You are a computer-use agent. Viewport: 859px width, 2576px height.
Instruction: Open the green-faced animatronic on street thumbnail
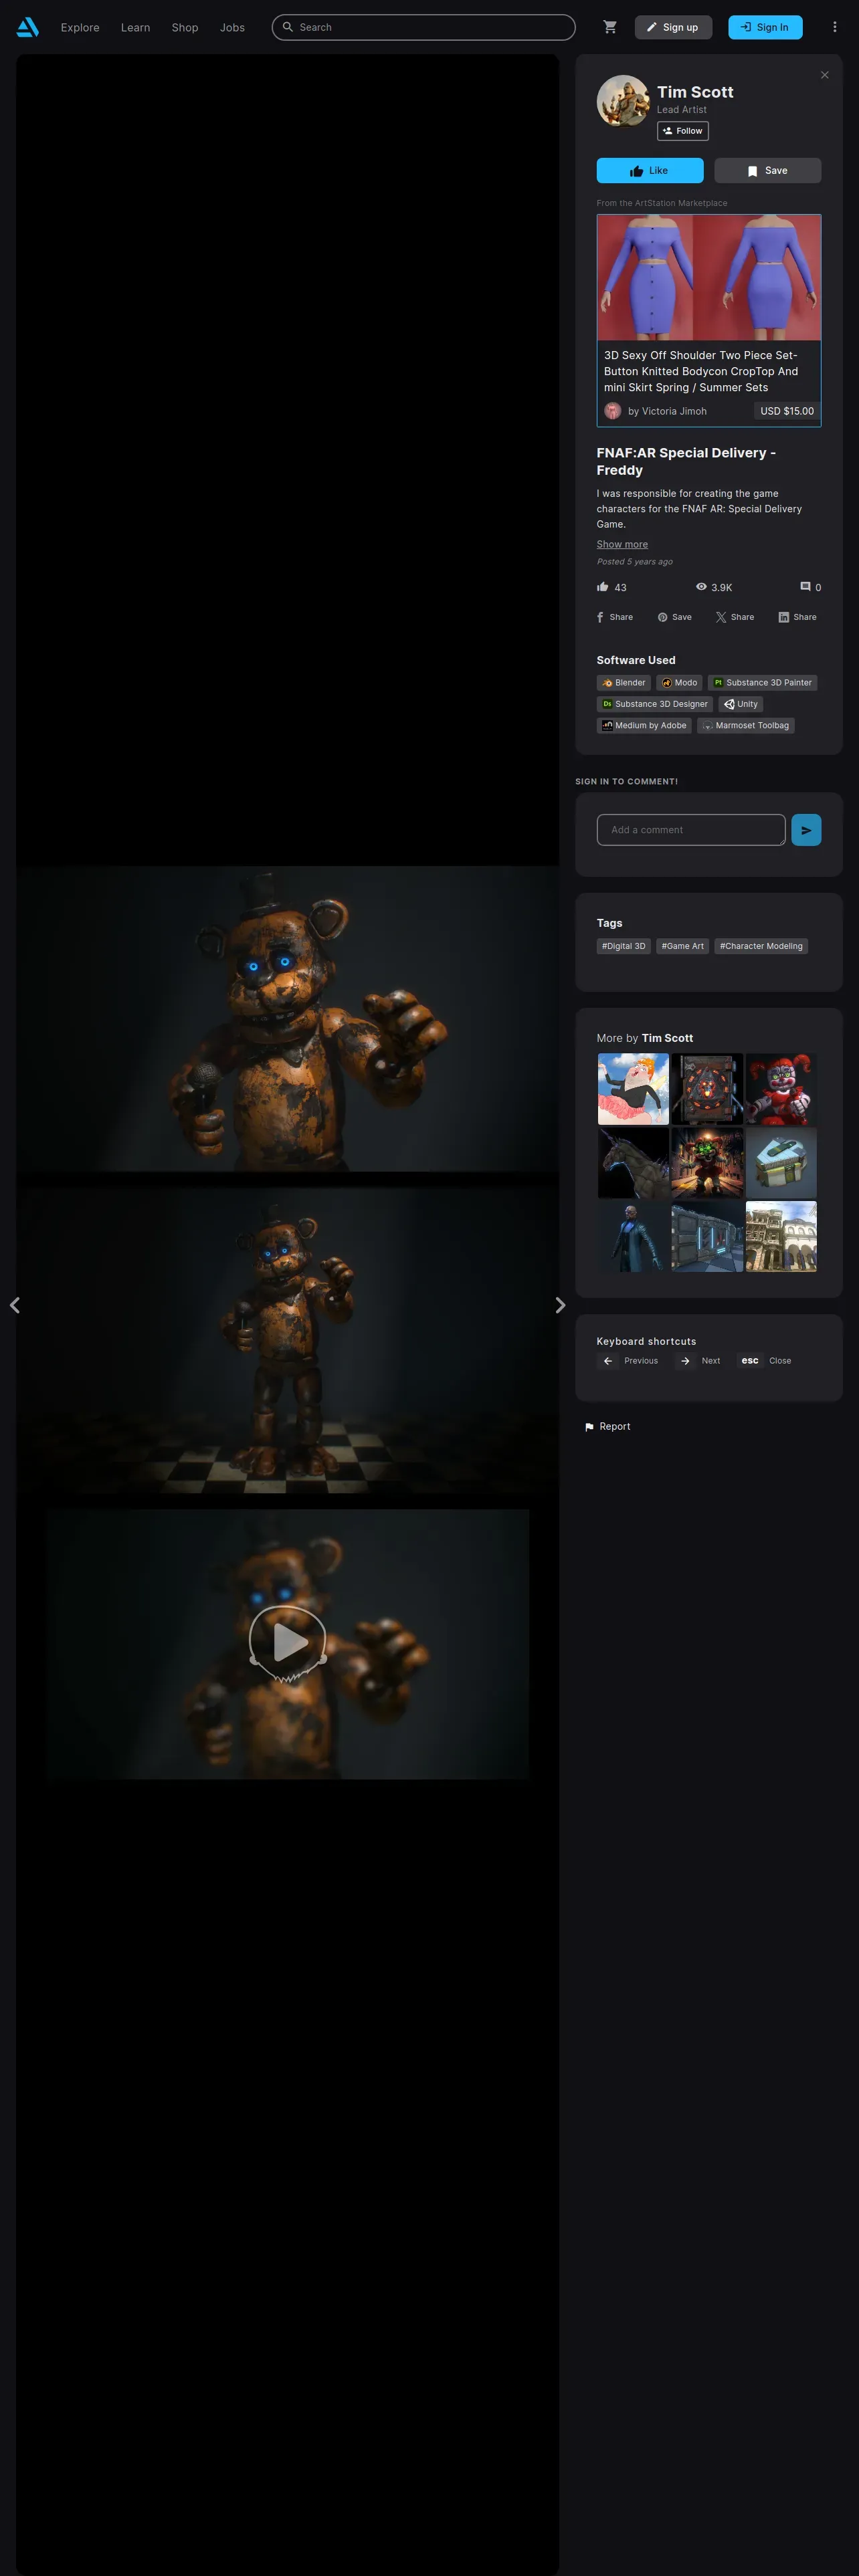(x=708, y=1163)
